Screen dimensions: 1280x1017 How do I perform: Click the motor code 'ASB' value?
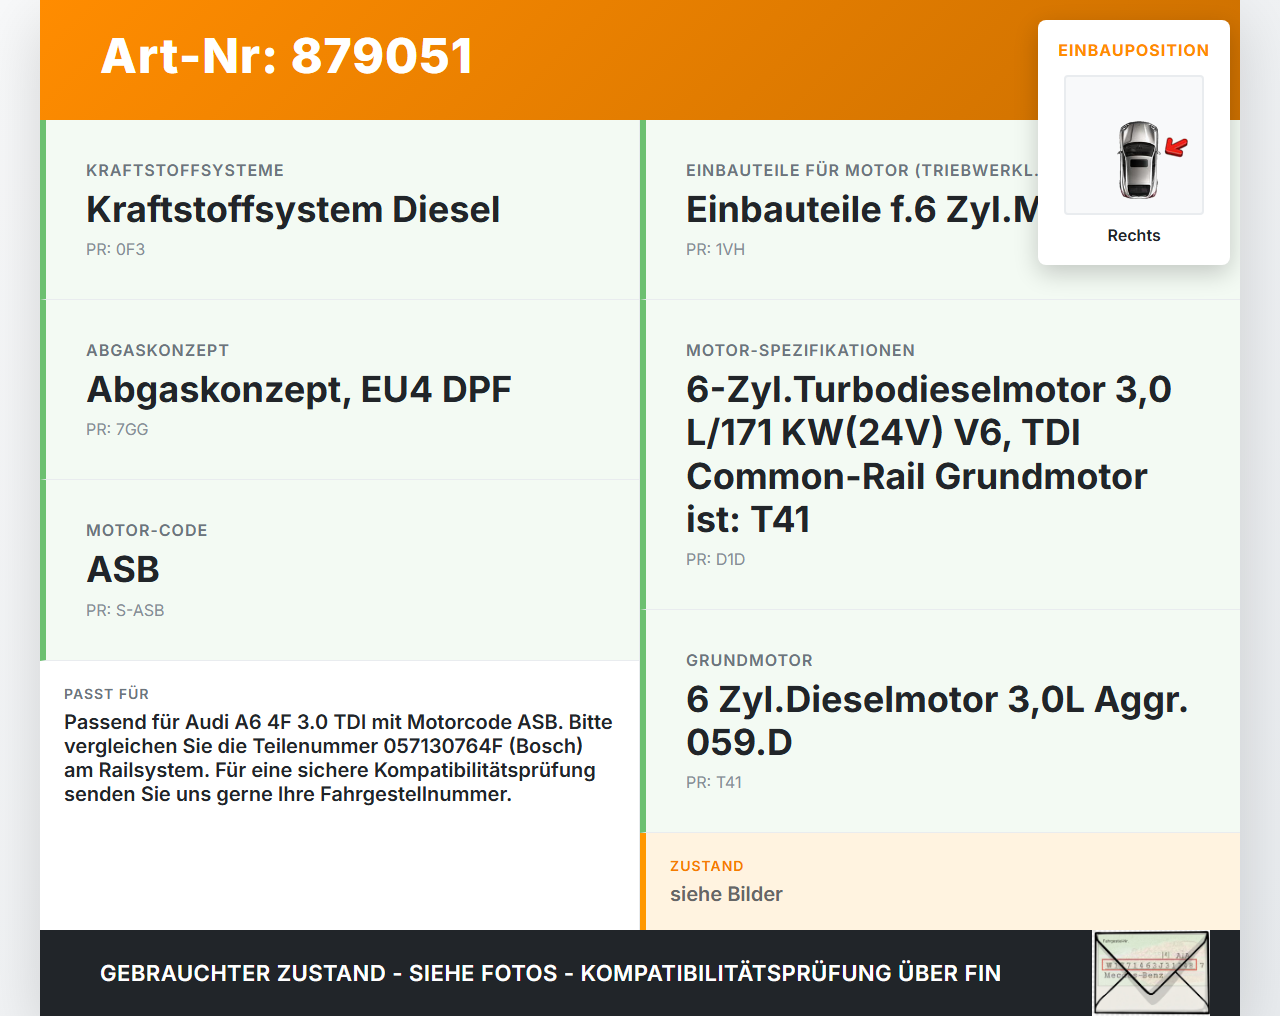(123, 570)
